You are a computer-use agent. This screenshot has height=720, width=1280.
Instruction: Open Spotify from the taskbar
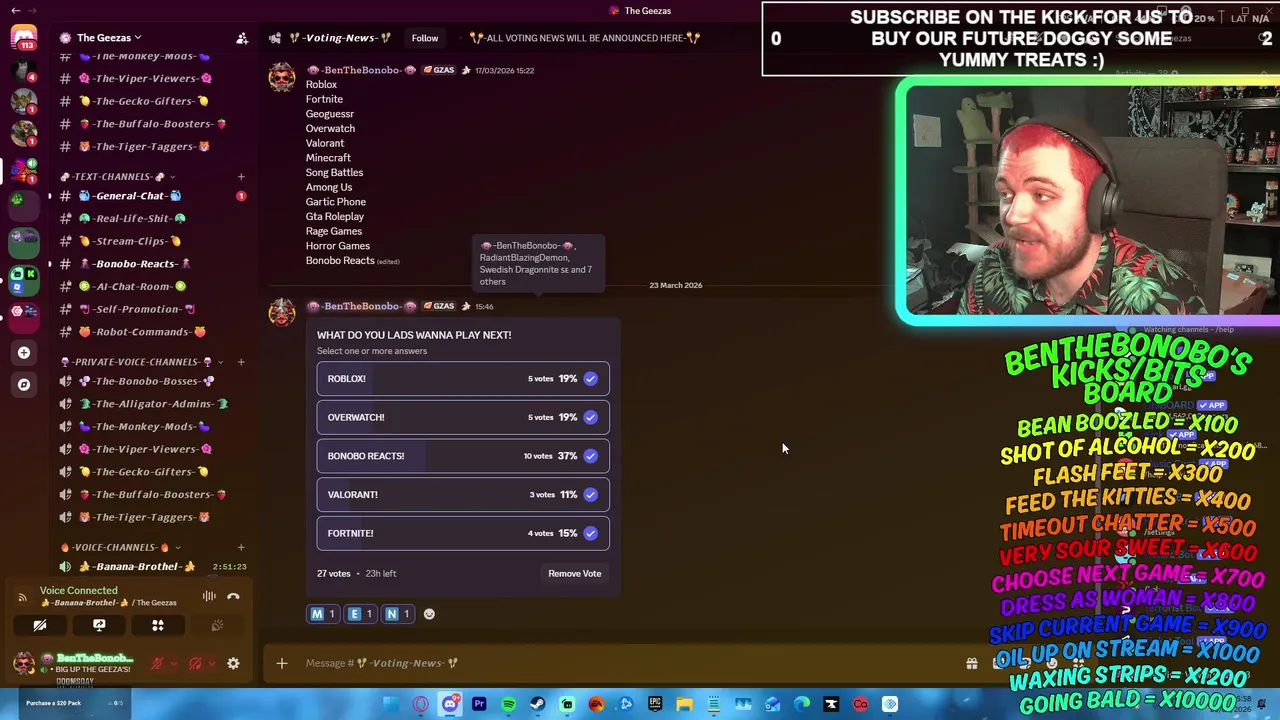tap(508, 704)
